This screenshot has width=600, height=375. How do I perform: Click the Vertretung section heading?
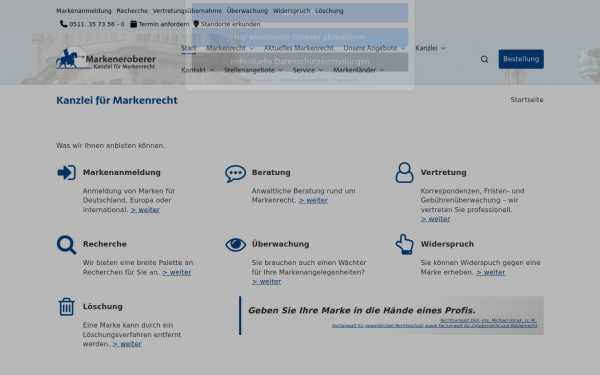[443, 173]
